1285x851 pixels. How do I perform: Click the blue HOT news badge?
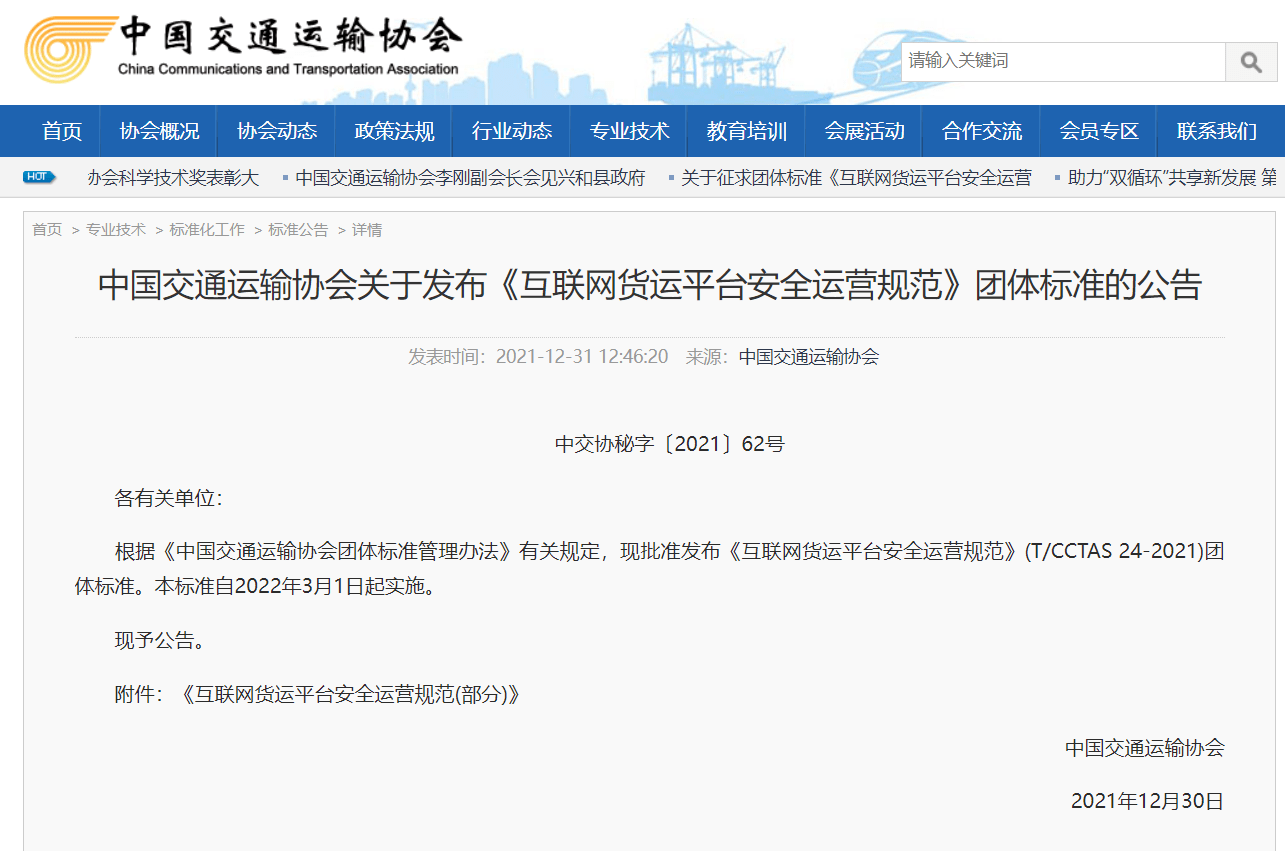pos(39,177)
